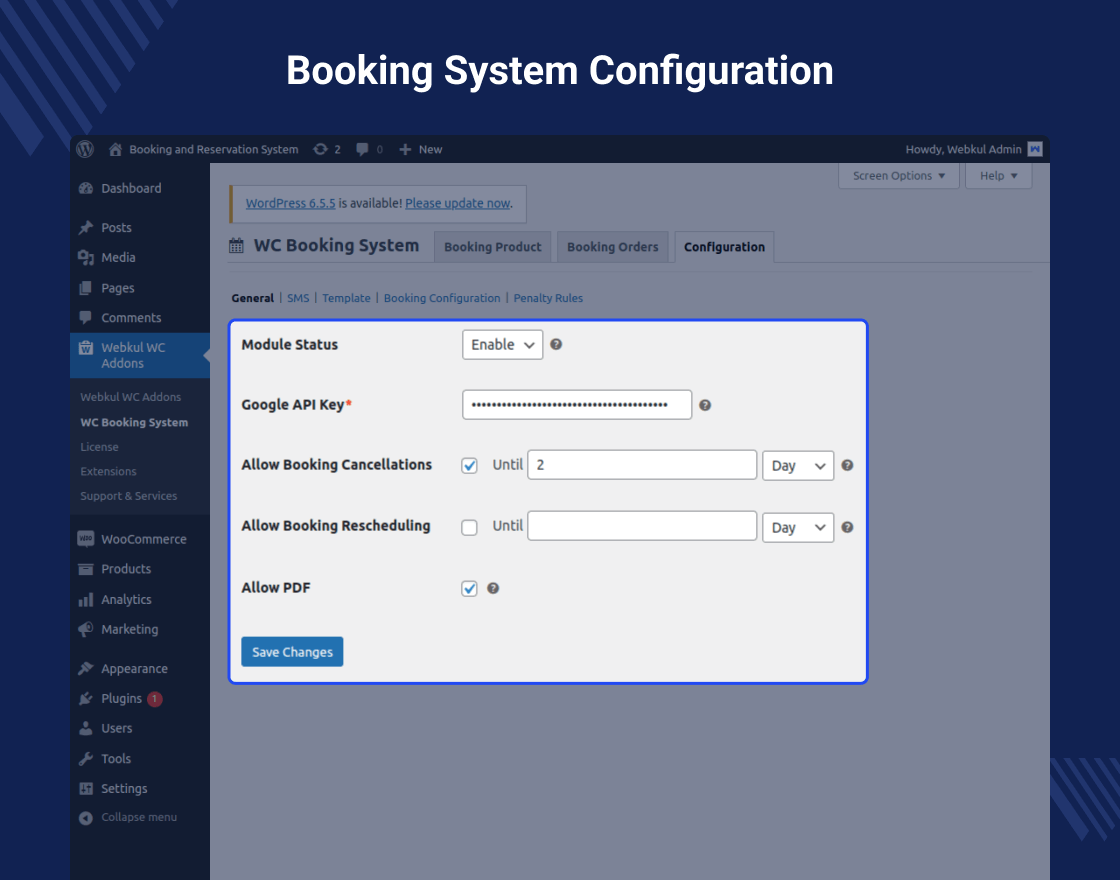Toggle the Allow PDF checkbox
This screenshot has width=1120, height=880.
[x=469, y=589]
